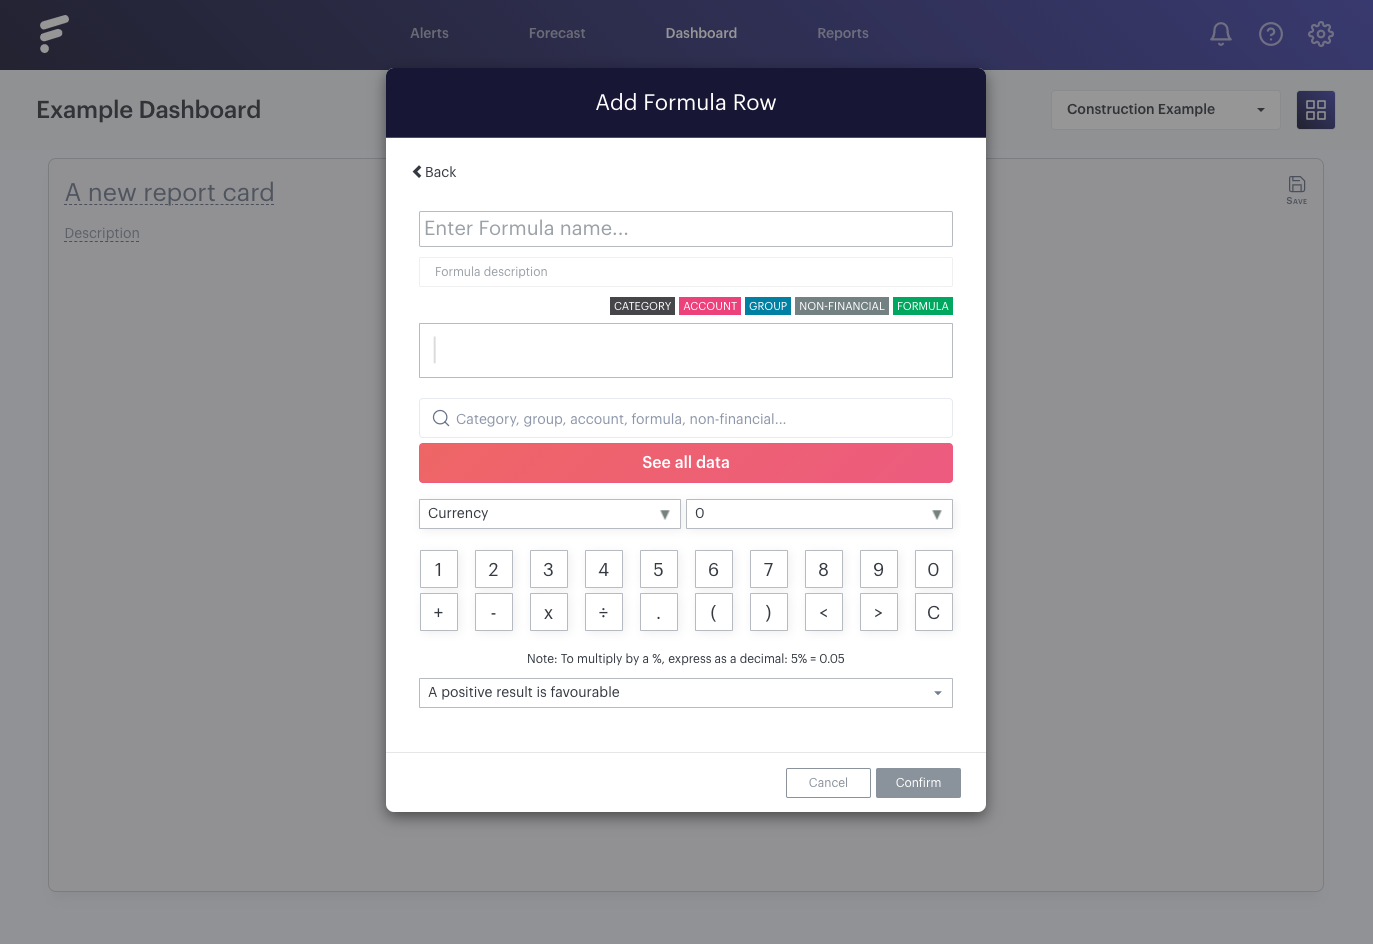Click the dashboard grid layout icon
The image size is (1373, 944).
pyautogui.click(x=1316, y=110)
